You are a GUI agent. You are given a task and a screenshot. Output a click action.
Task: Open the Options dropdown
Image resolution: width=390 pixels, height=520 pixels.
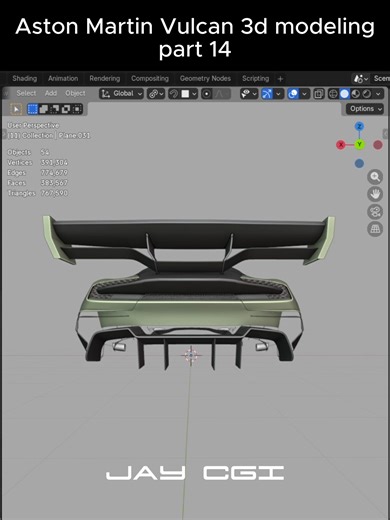click(x=365, y=109)
